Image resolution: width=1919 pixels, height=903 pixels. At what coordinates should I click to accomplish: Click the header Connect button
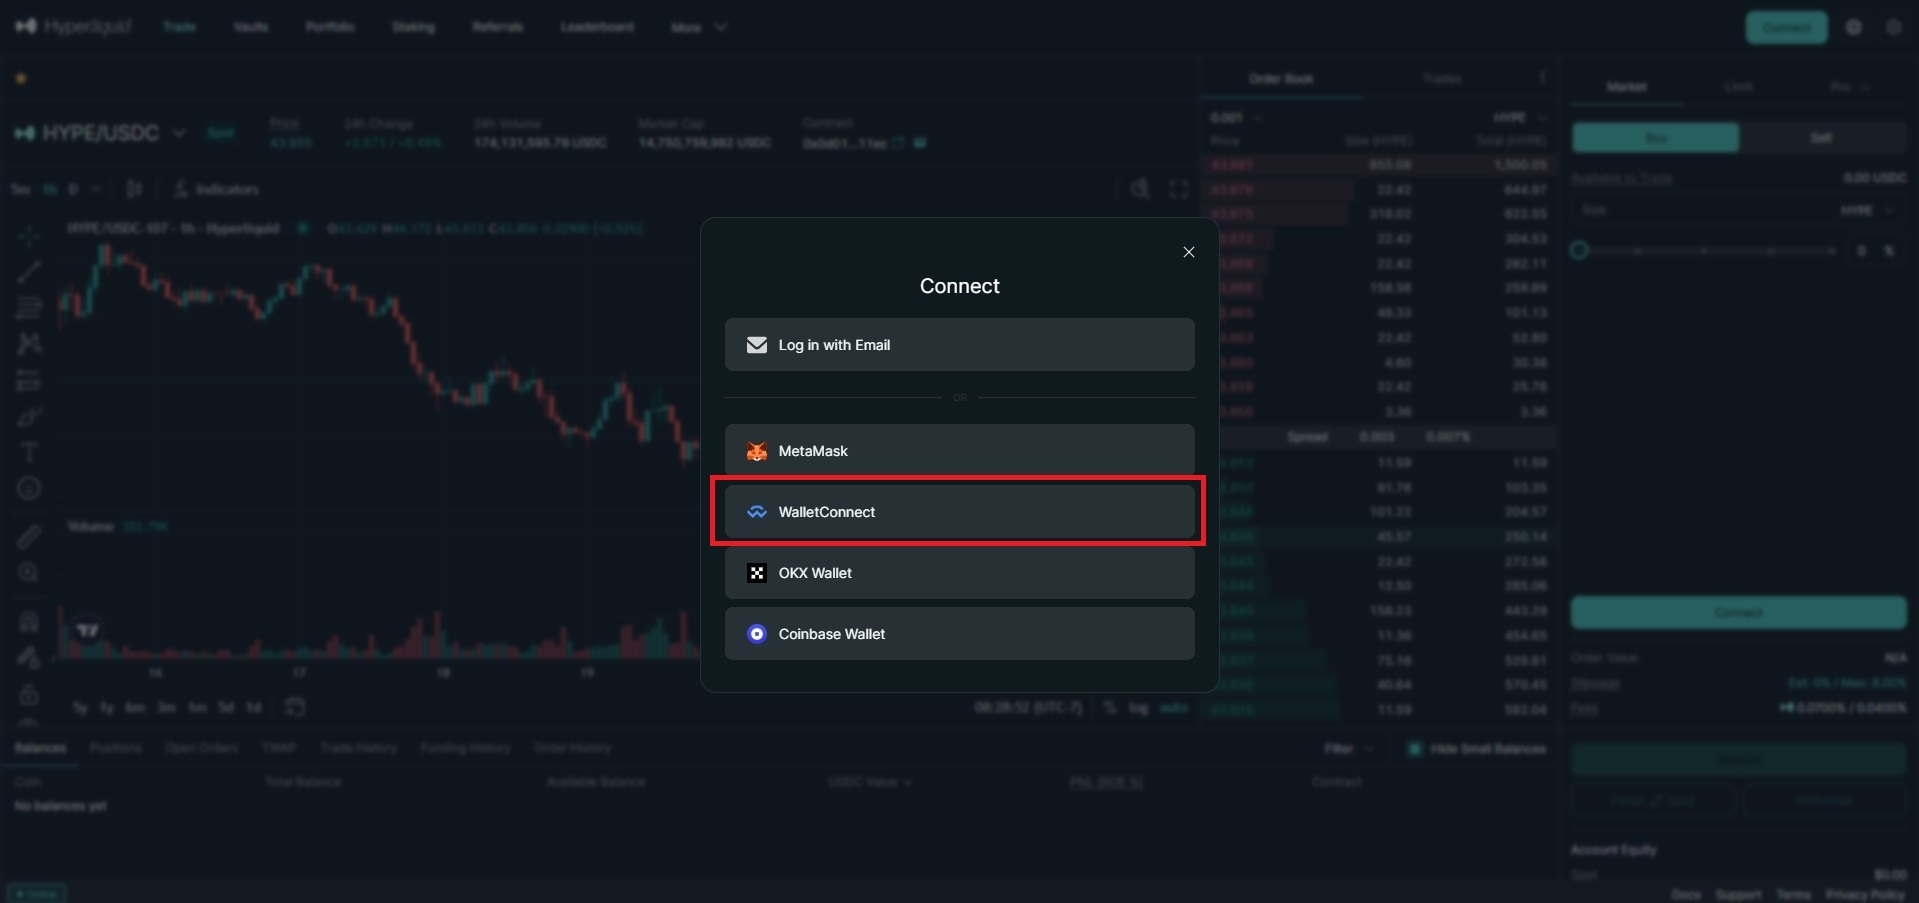(1786, 27)
